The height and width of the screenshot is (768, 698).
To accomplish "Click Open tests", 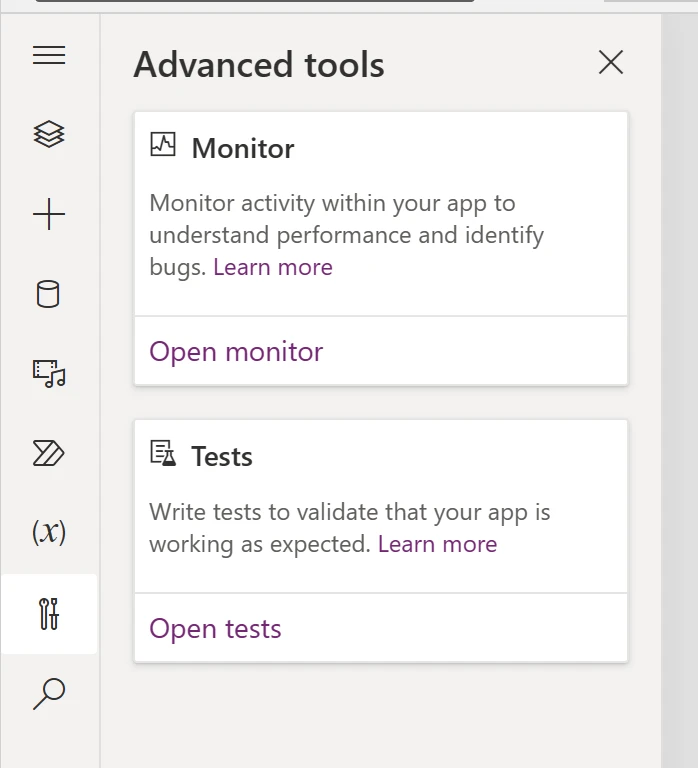I will tap(215, 629).
